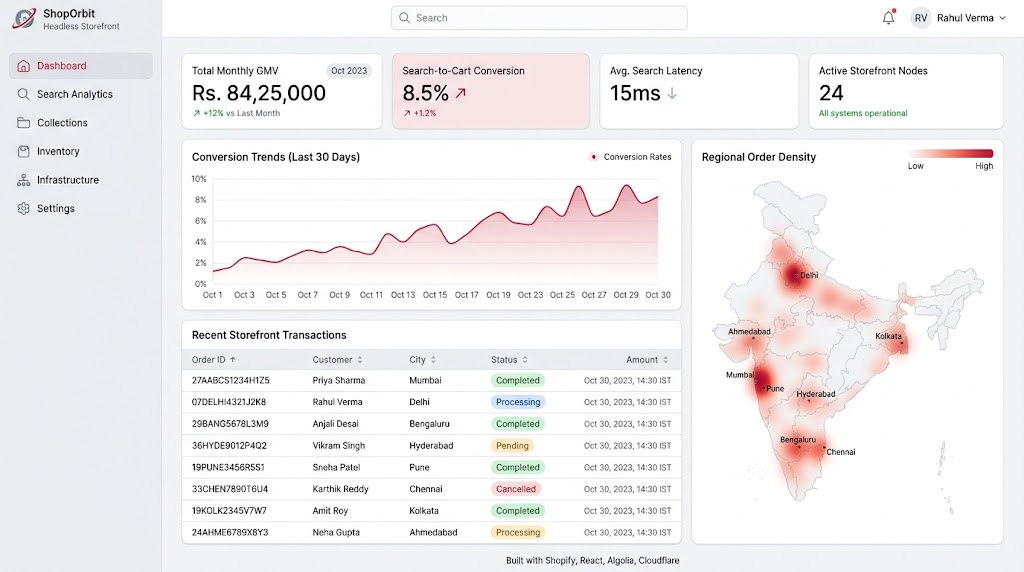The image size is (1024, 572).
Task: Click the Delhi hotspot on map
Action: 795,275
